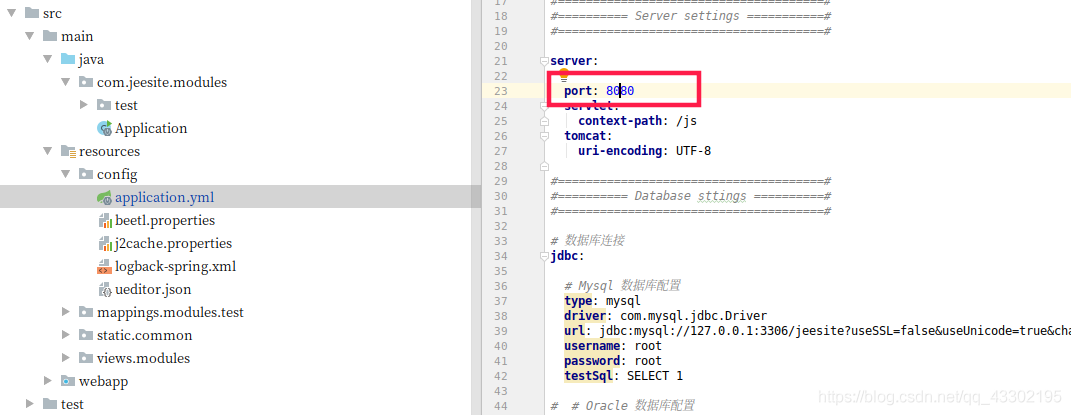1071x415 pixels.
Task: Click the 'uri-encoding: UTF-8' line
Action: [645, 151]
